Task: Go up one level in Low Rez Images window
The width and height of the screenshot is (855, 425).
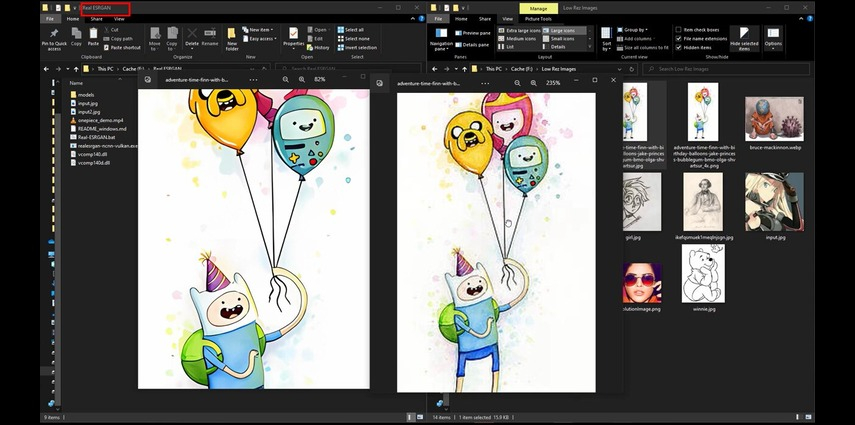Action: tap(464, 69)
